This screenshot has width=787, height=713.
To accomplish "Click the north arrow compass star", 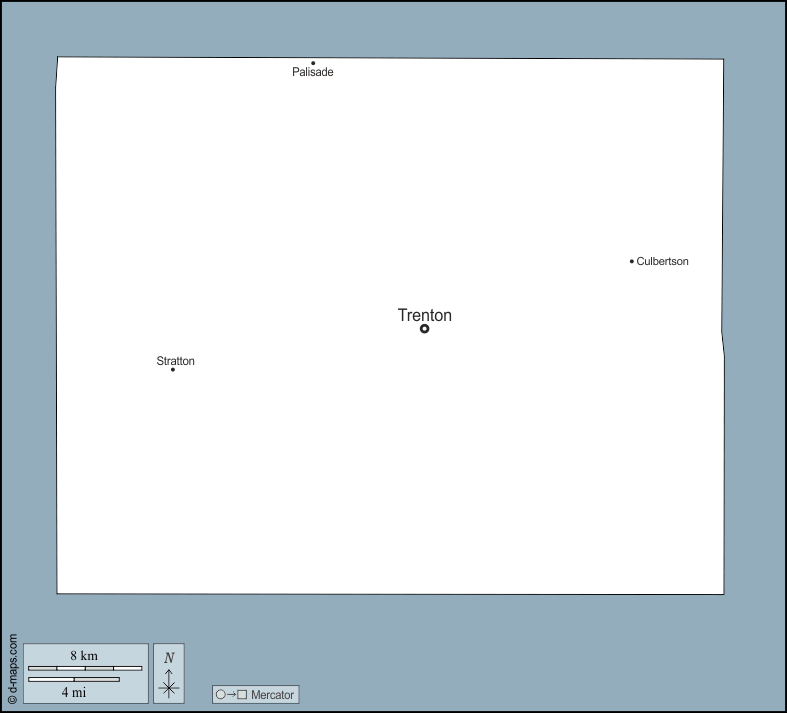I will pyautogui.click(x=169, y=687).
